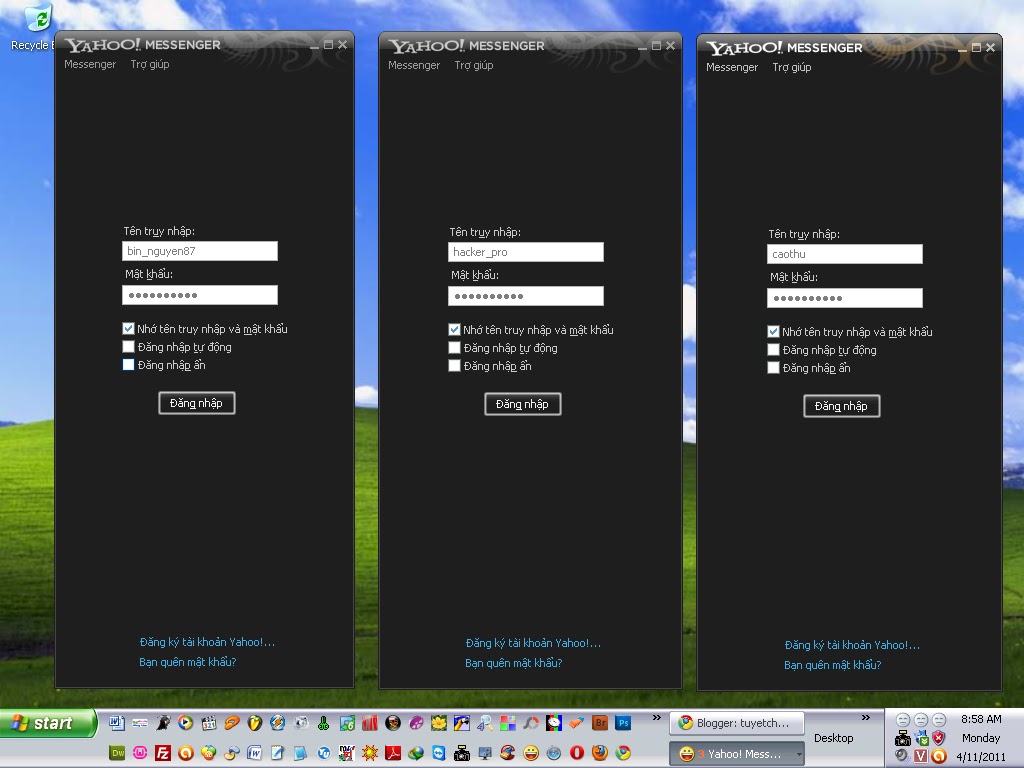Expand the Yahoo! Mess taskbar group arrow
Viewport: 1024px width, 768px height.
799,754
